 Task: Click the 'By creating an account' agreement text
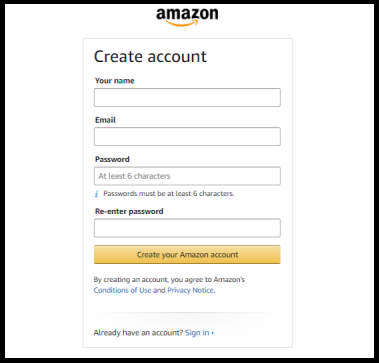click(x=169, y=279)
